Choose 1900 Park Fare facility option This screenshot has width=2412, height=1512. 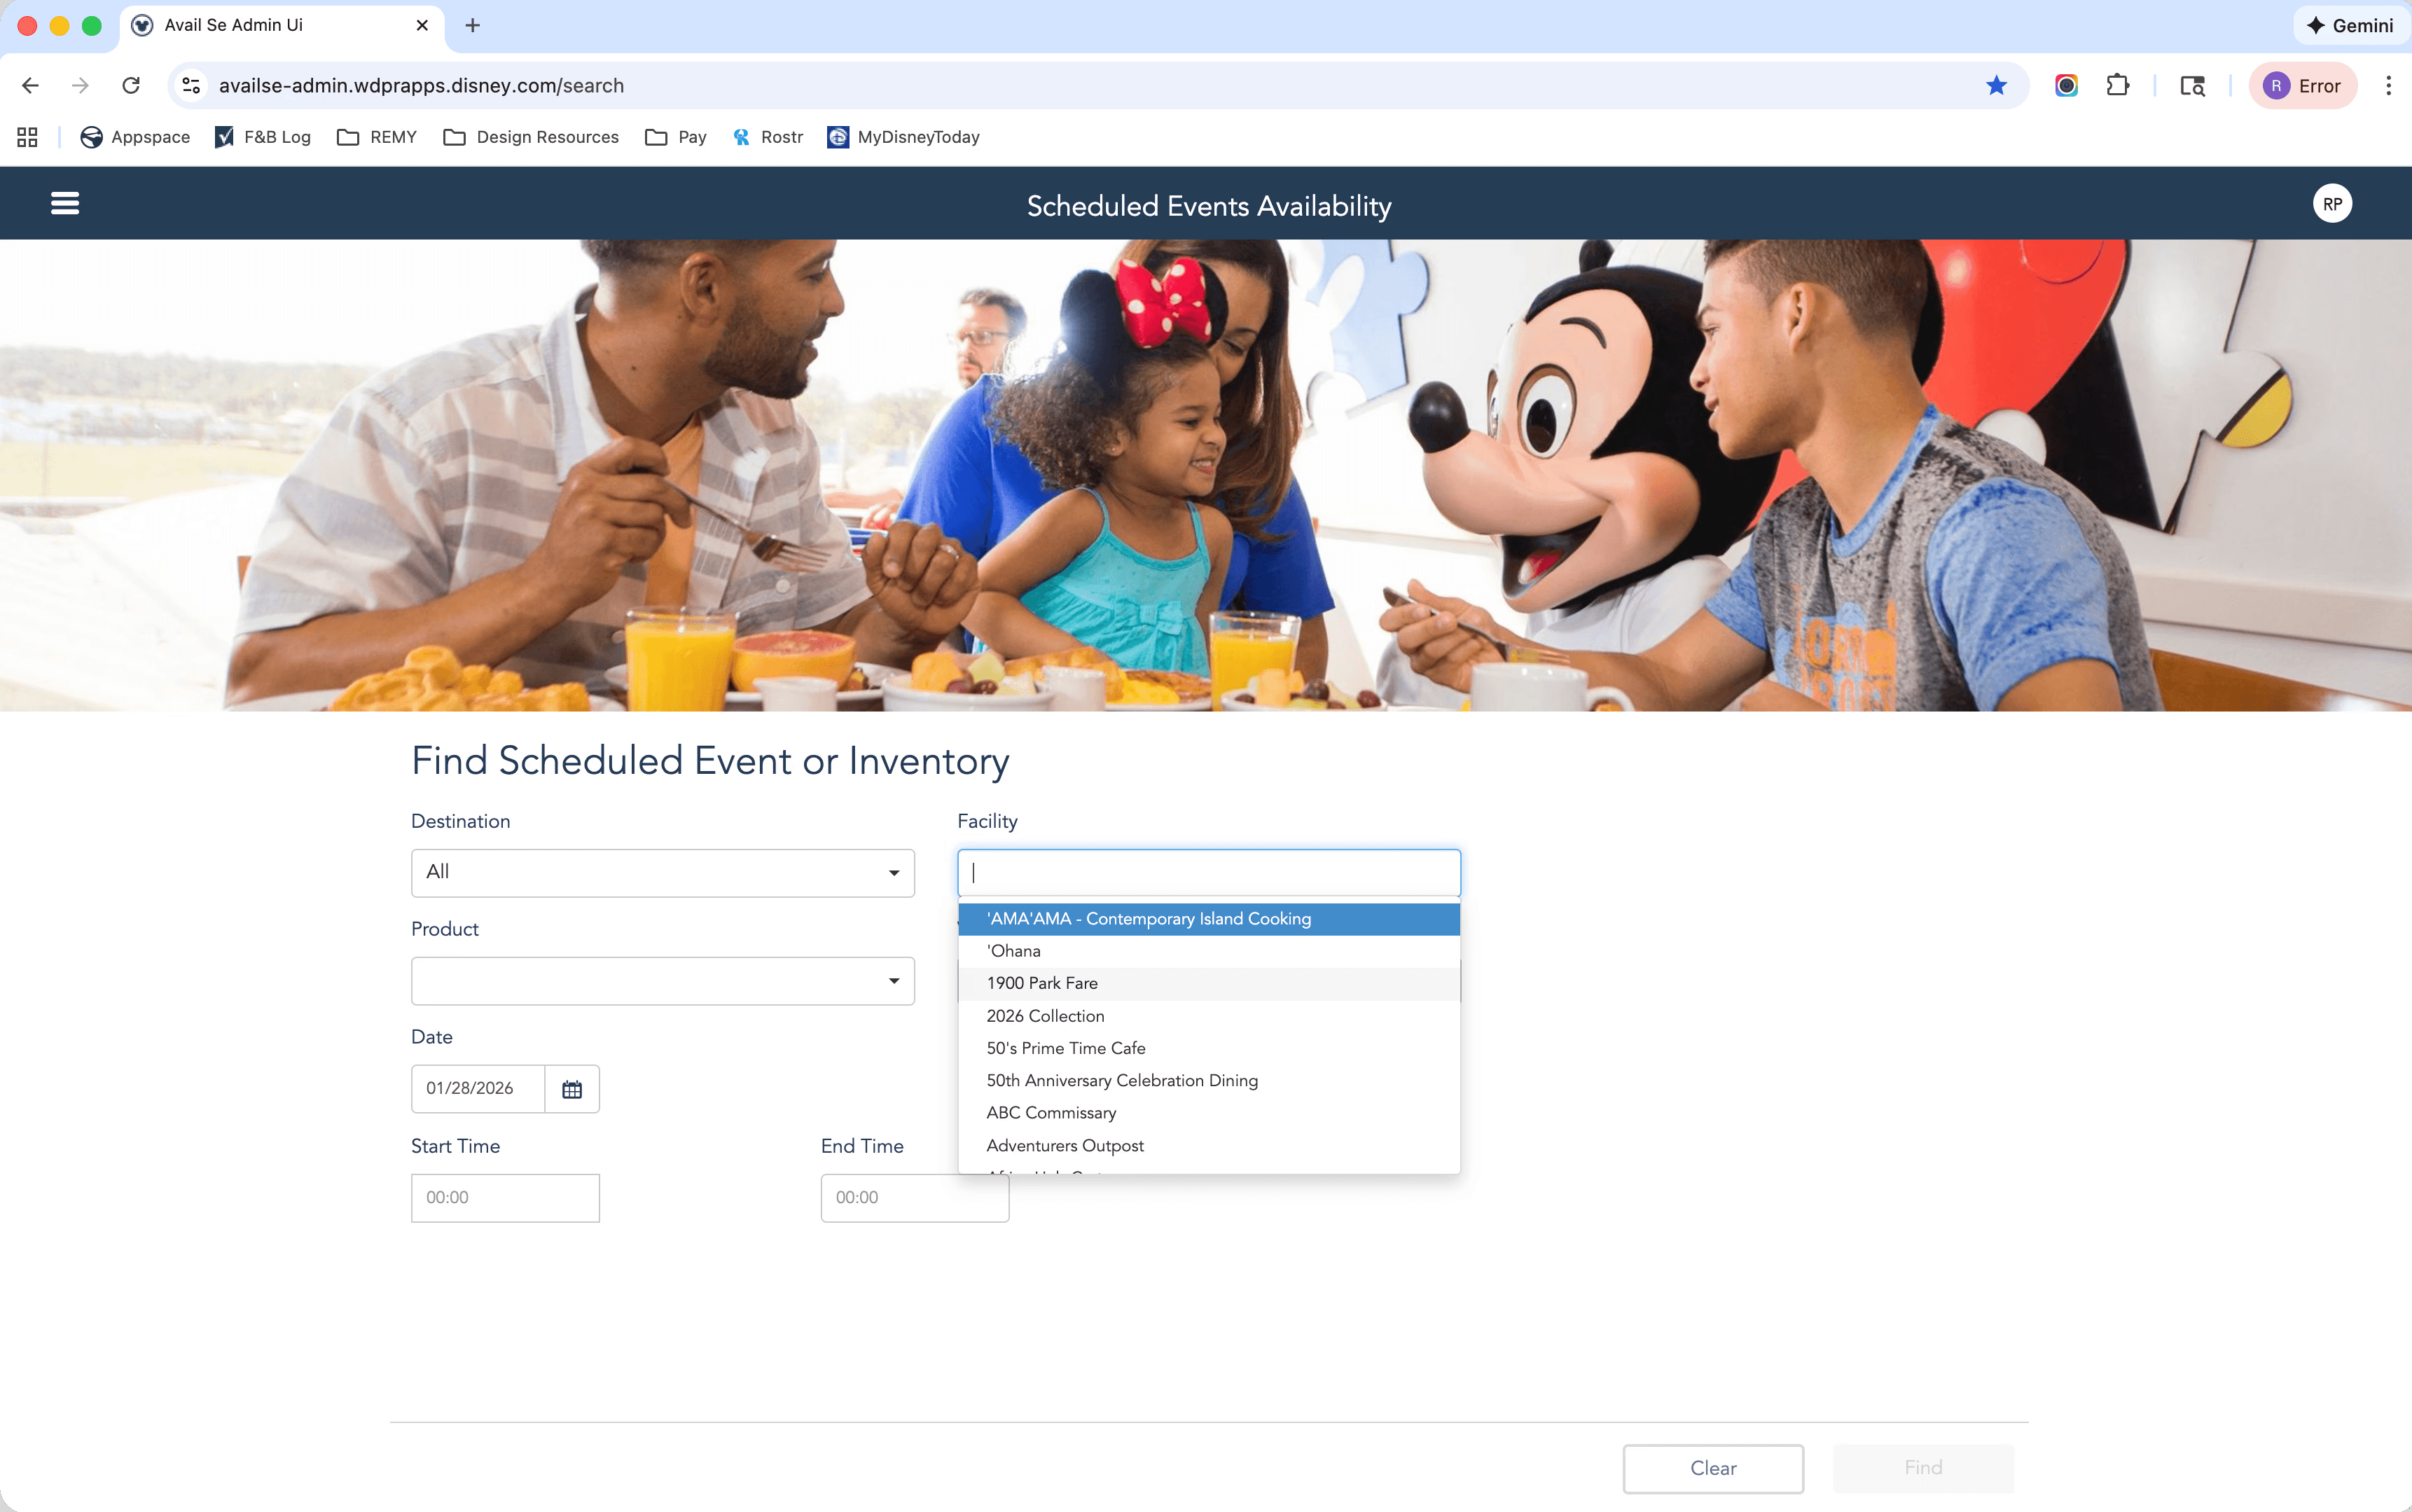click(x=1042, y=983)
